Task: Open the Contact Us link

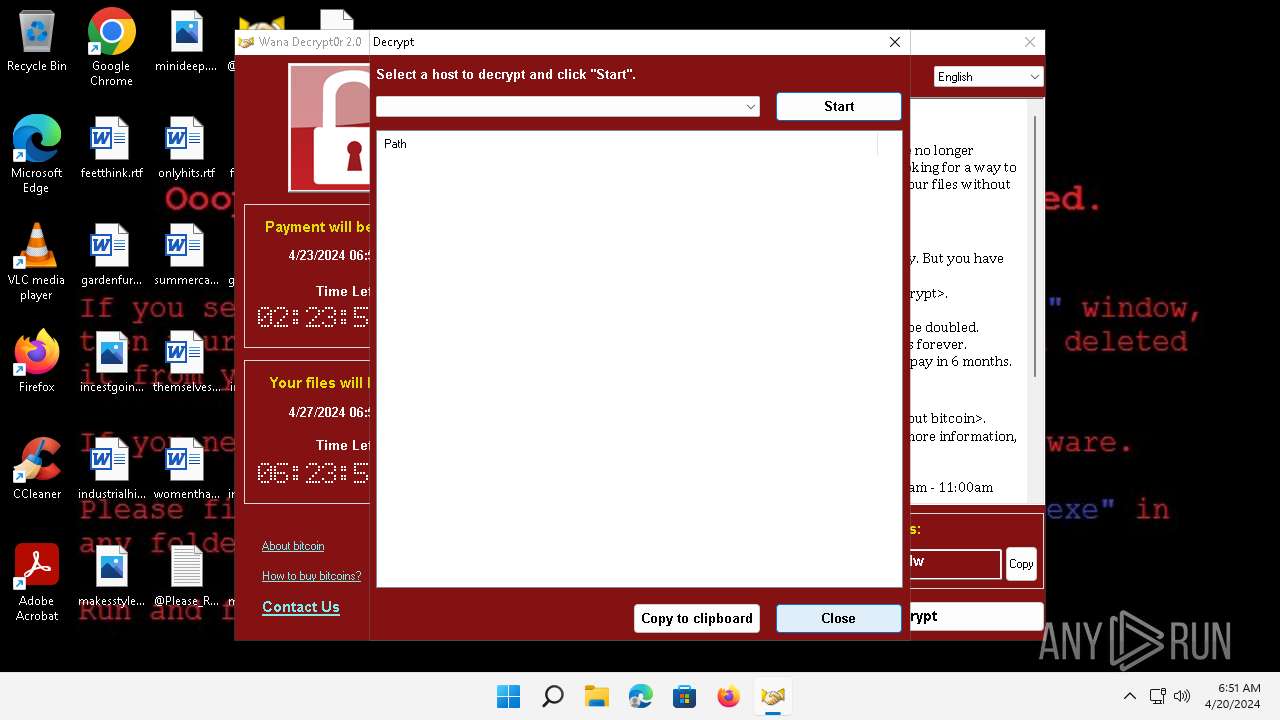Action: [301, 607]
